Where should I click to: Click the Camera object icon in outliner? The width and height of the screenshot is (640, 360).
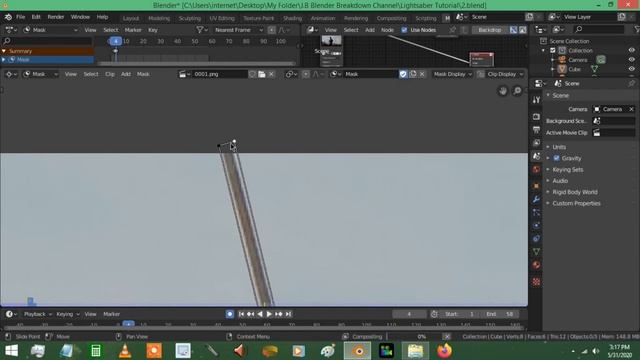(562, 60)
